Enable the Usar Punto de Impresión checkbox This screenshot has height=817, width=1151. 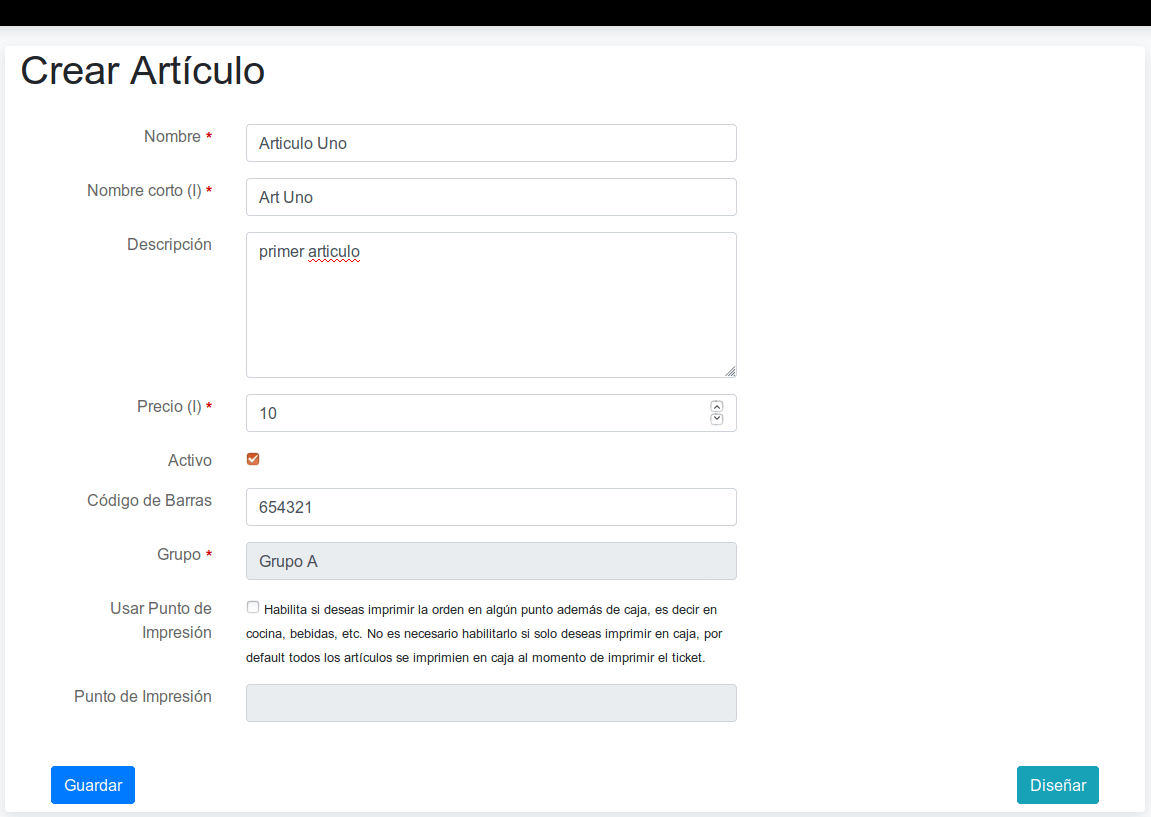click(253, 607)
